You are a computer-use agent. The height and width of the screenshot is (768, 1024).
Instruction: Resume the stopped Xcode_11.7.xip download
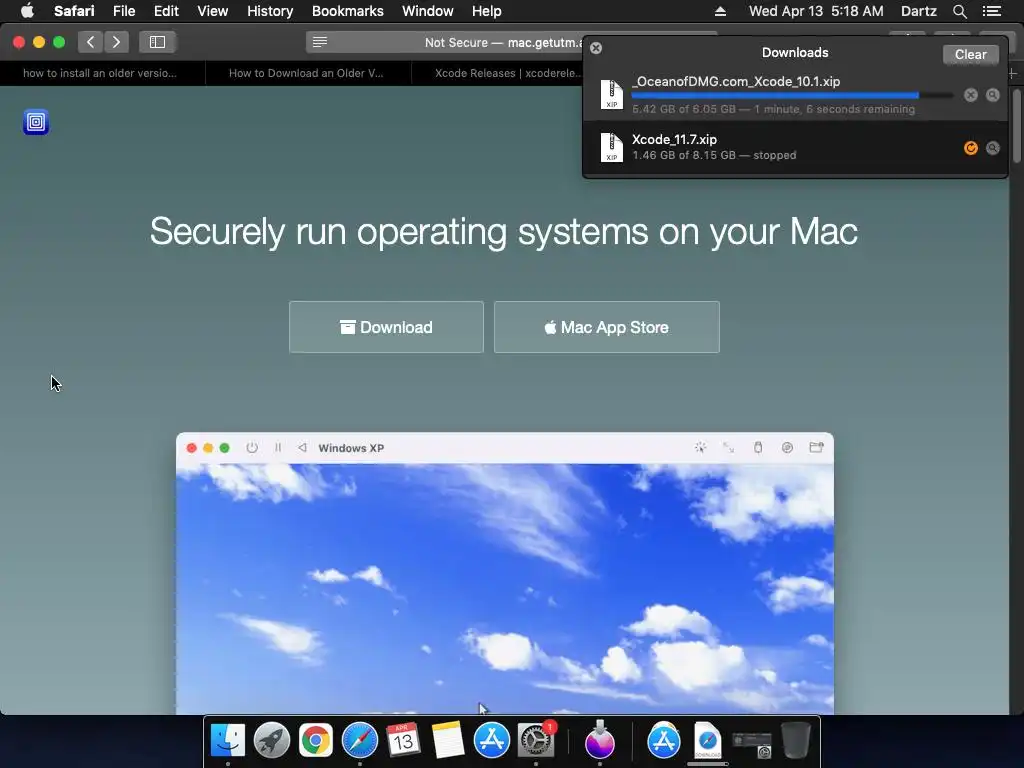point(970,148)
